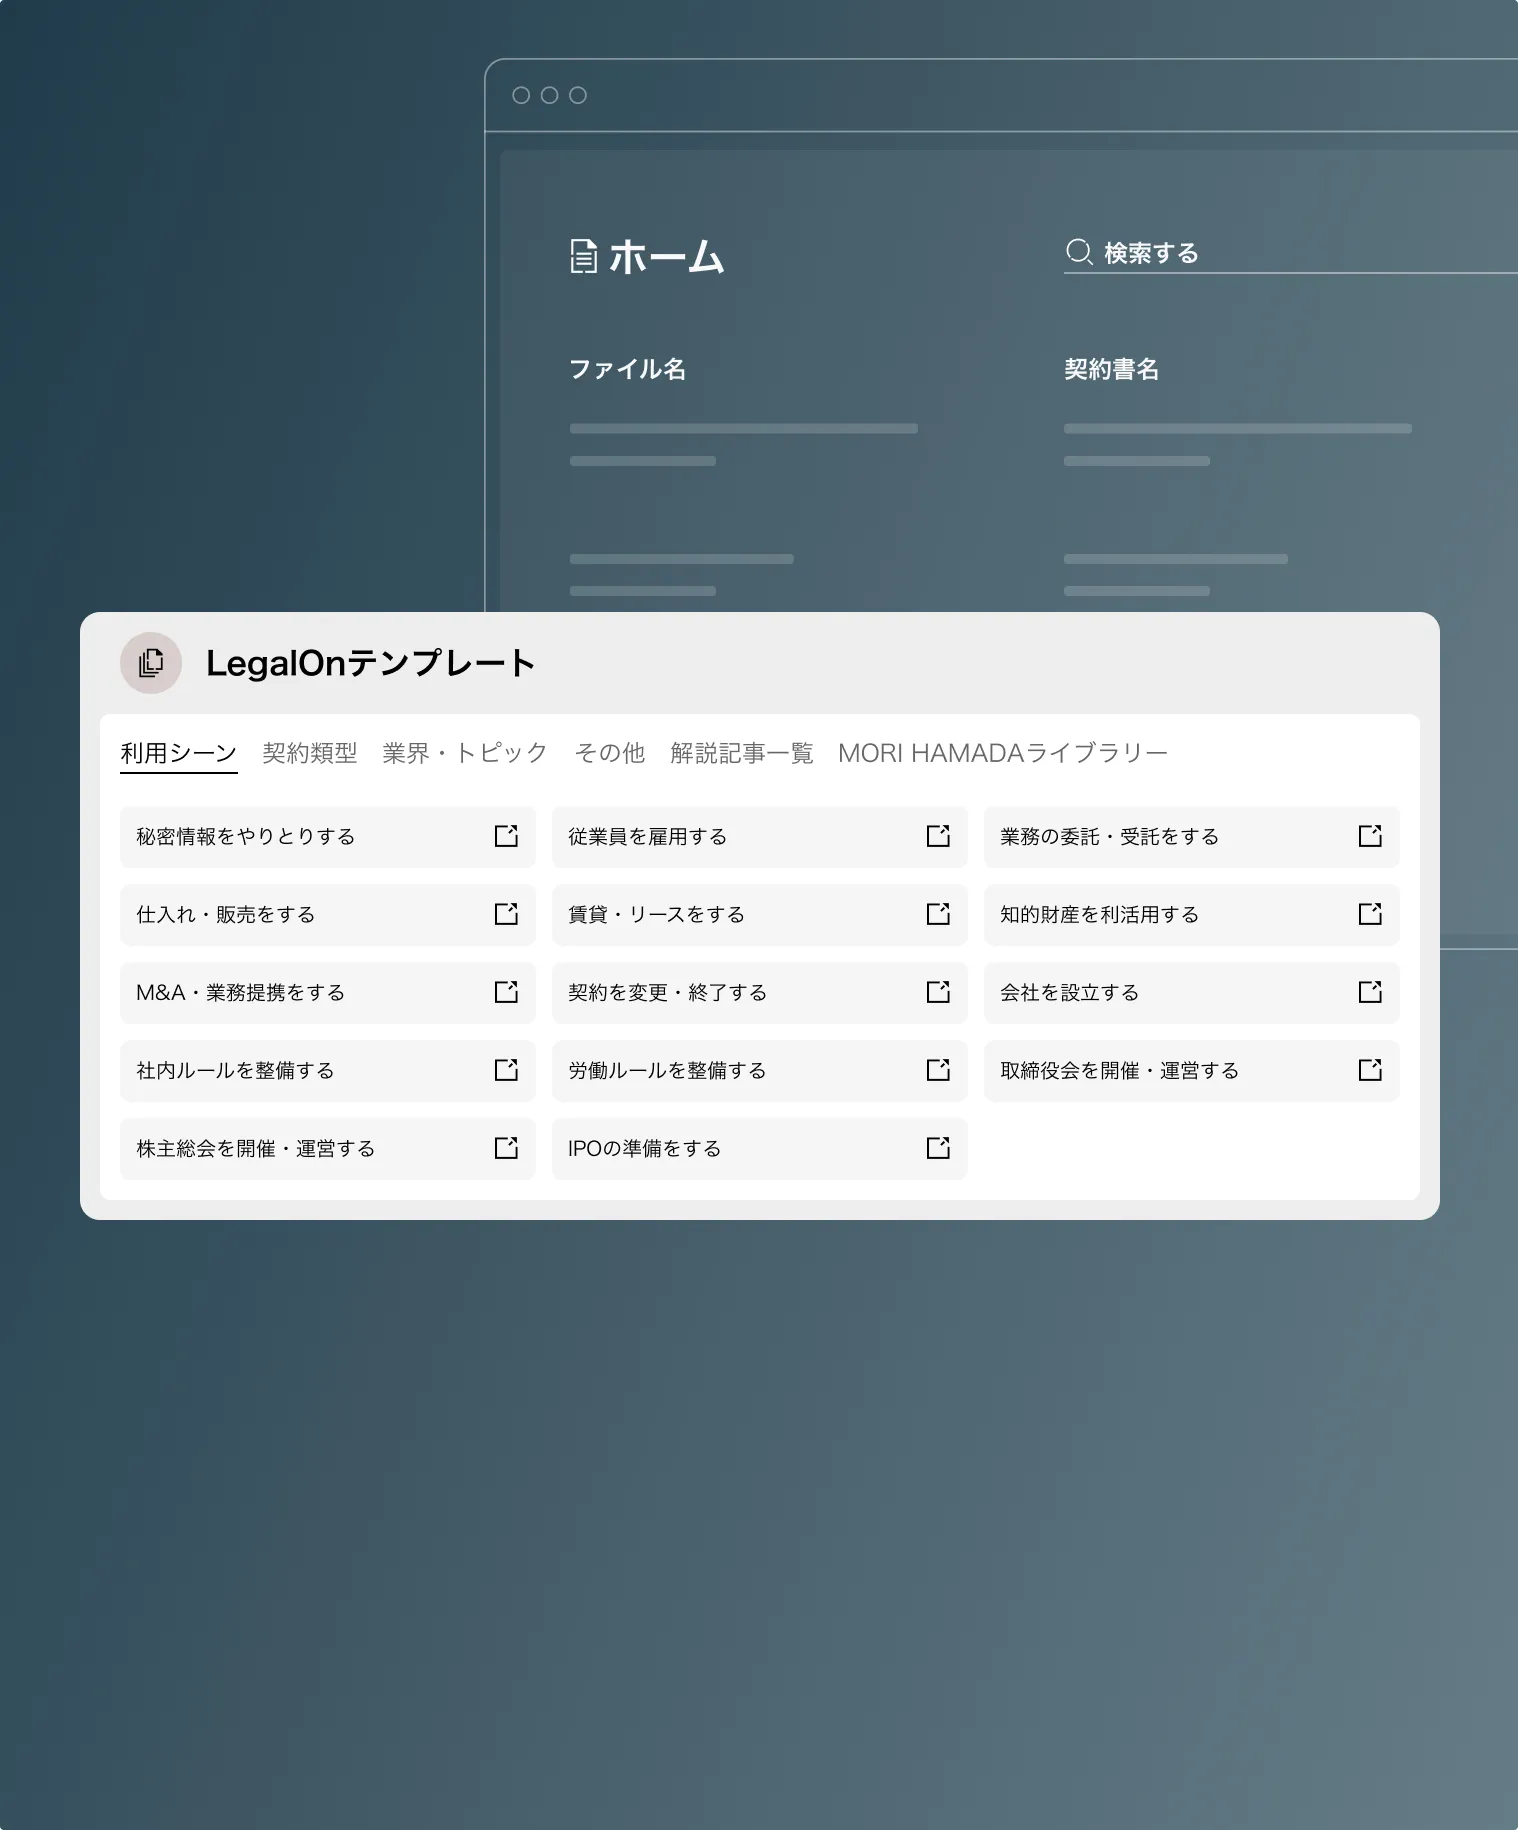Click the third window control circle
The height and width of the screenshot is (1830, 1518).
[578, 95]
